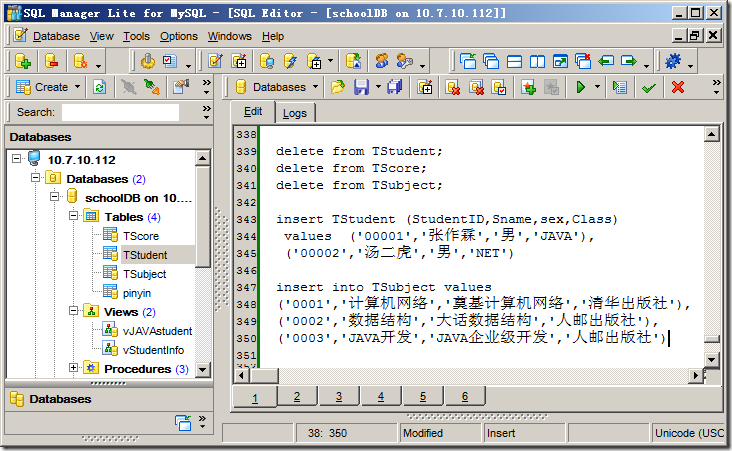Viewport: 732px width, 451px height.
Task: Open the Show SQL Editor pencil icon
Action: coord(215,61)
